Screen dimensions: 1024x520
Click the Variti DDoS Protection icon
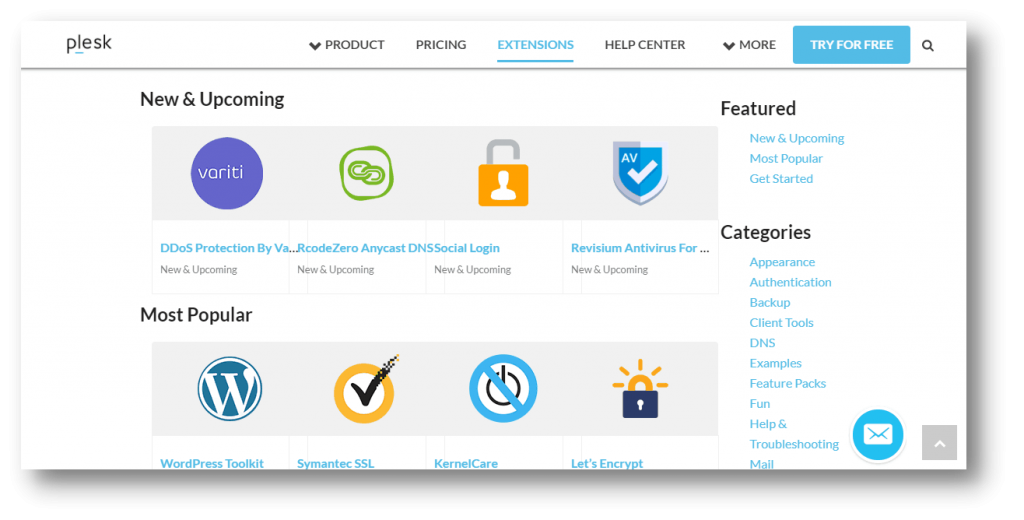226,173
